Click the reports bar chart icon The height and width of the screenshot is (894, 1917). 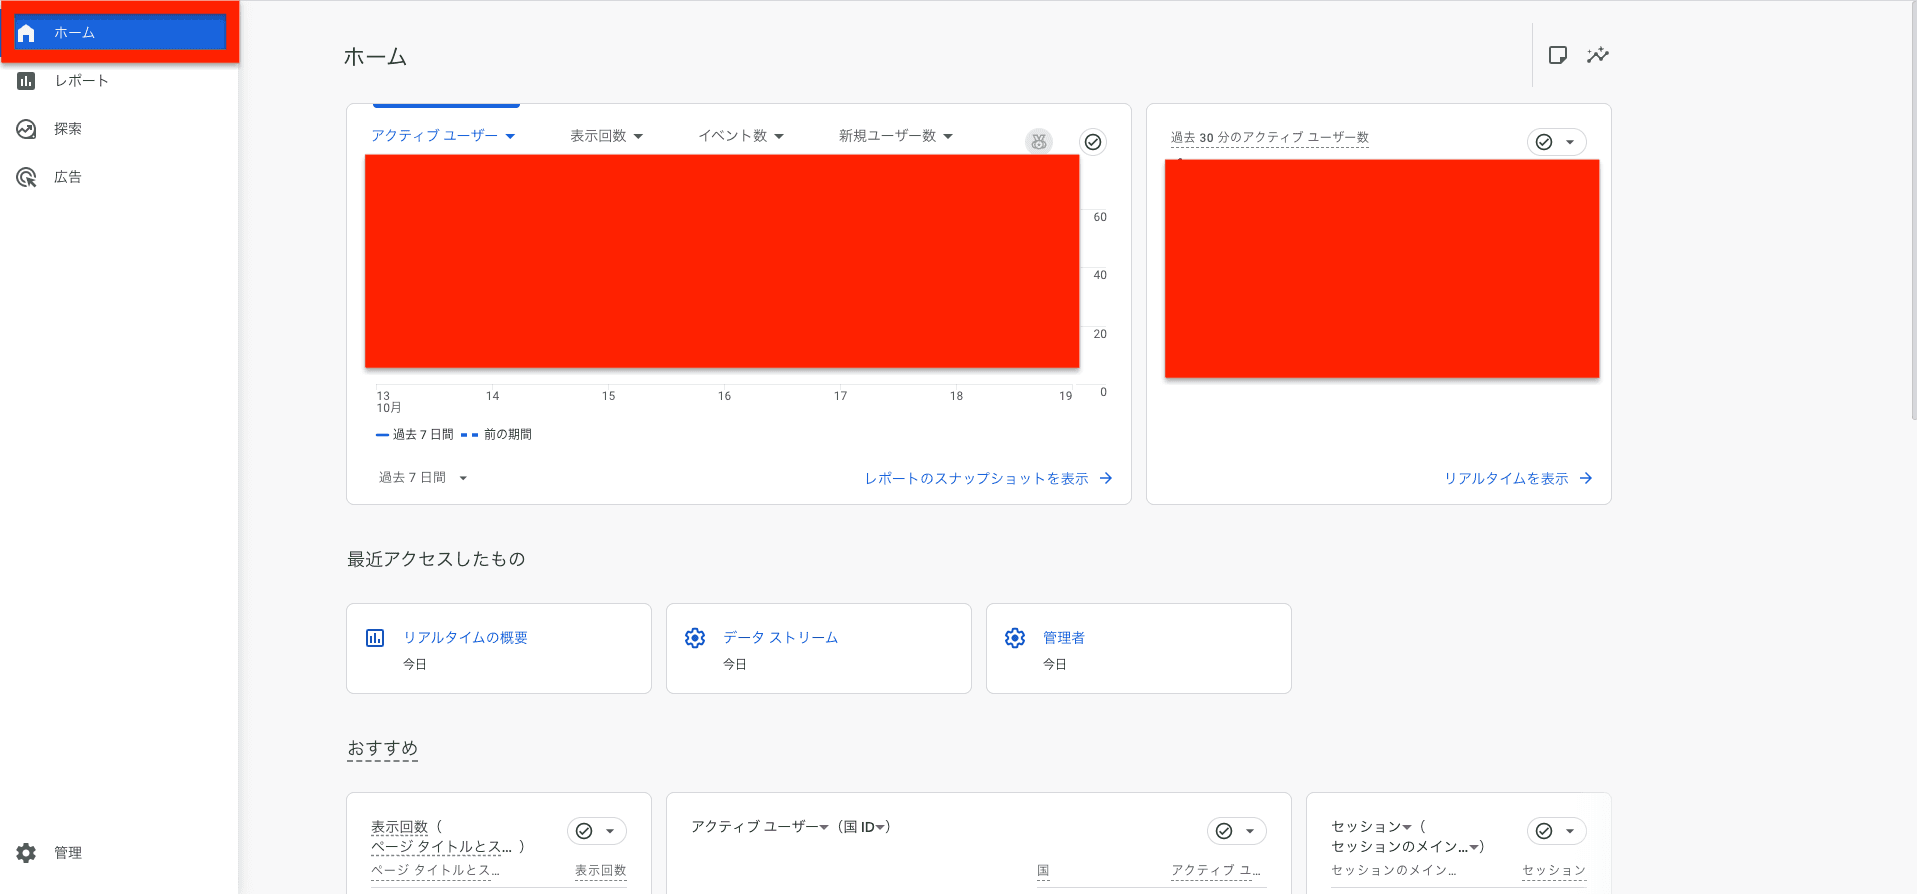pyautogui.click(x=27, y=81)
